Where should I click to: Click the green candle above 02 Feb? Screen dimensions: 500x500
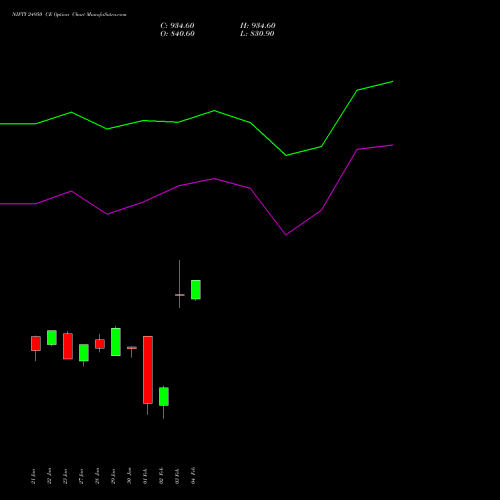(164, 397)
